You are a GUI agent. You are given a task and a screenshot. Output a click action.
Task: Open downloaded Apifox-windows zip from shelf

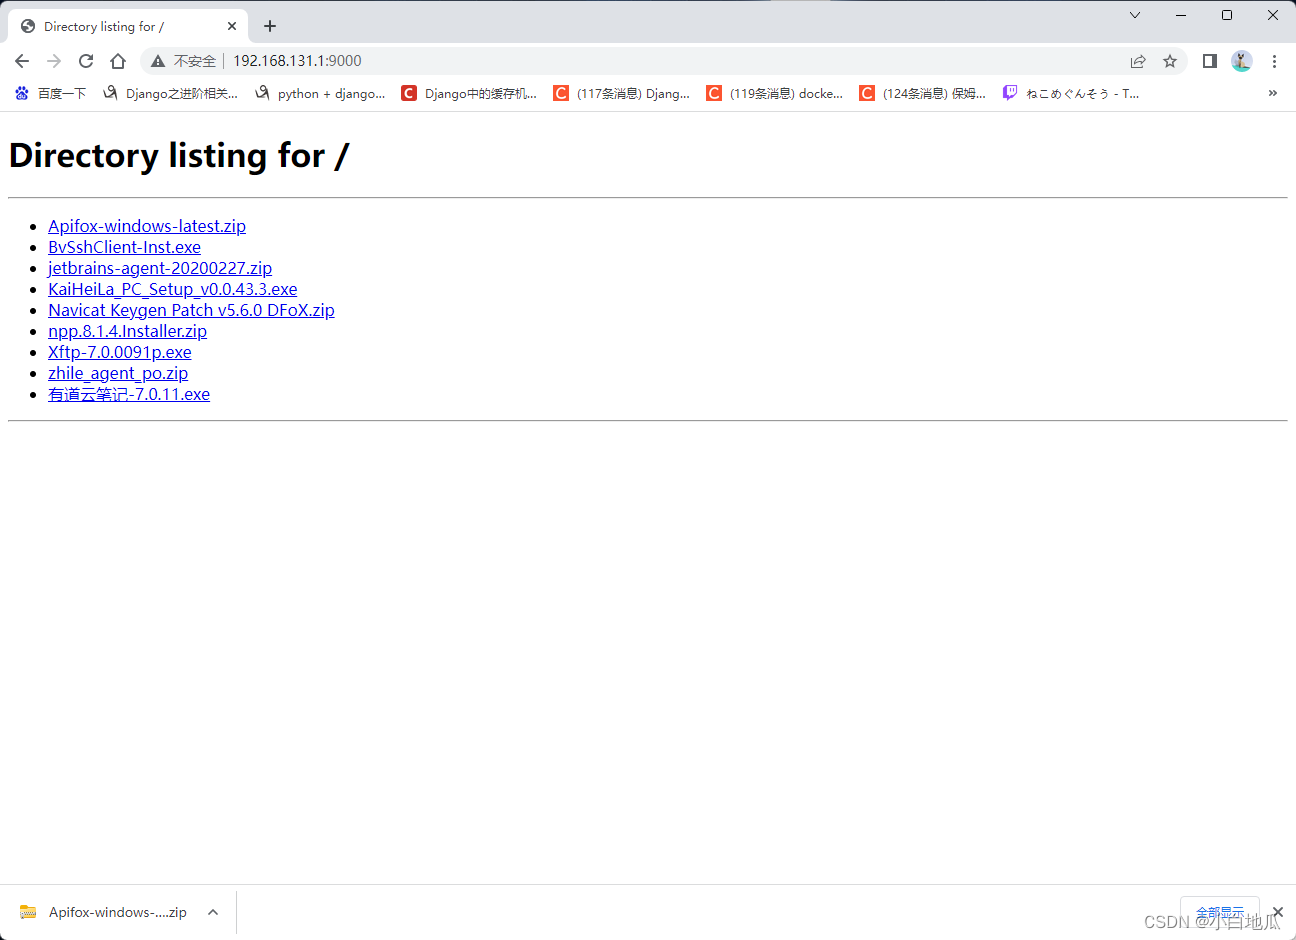click(103, 912)
